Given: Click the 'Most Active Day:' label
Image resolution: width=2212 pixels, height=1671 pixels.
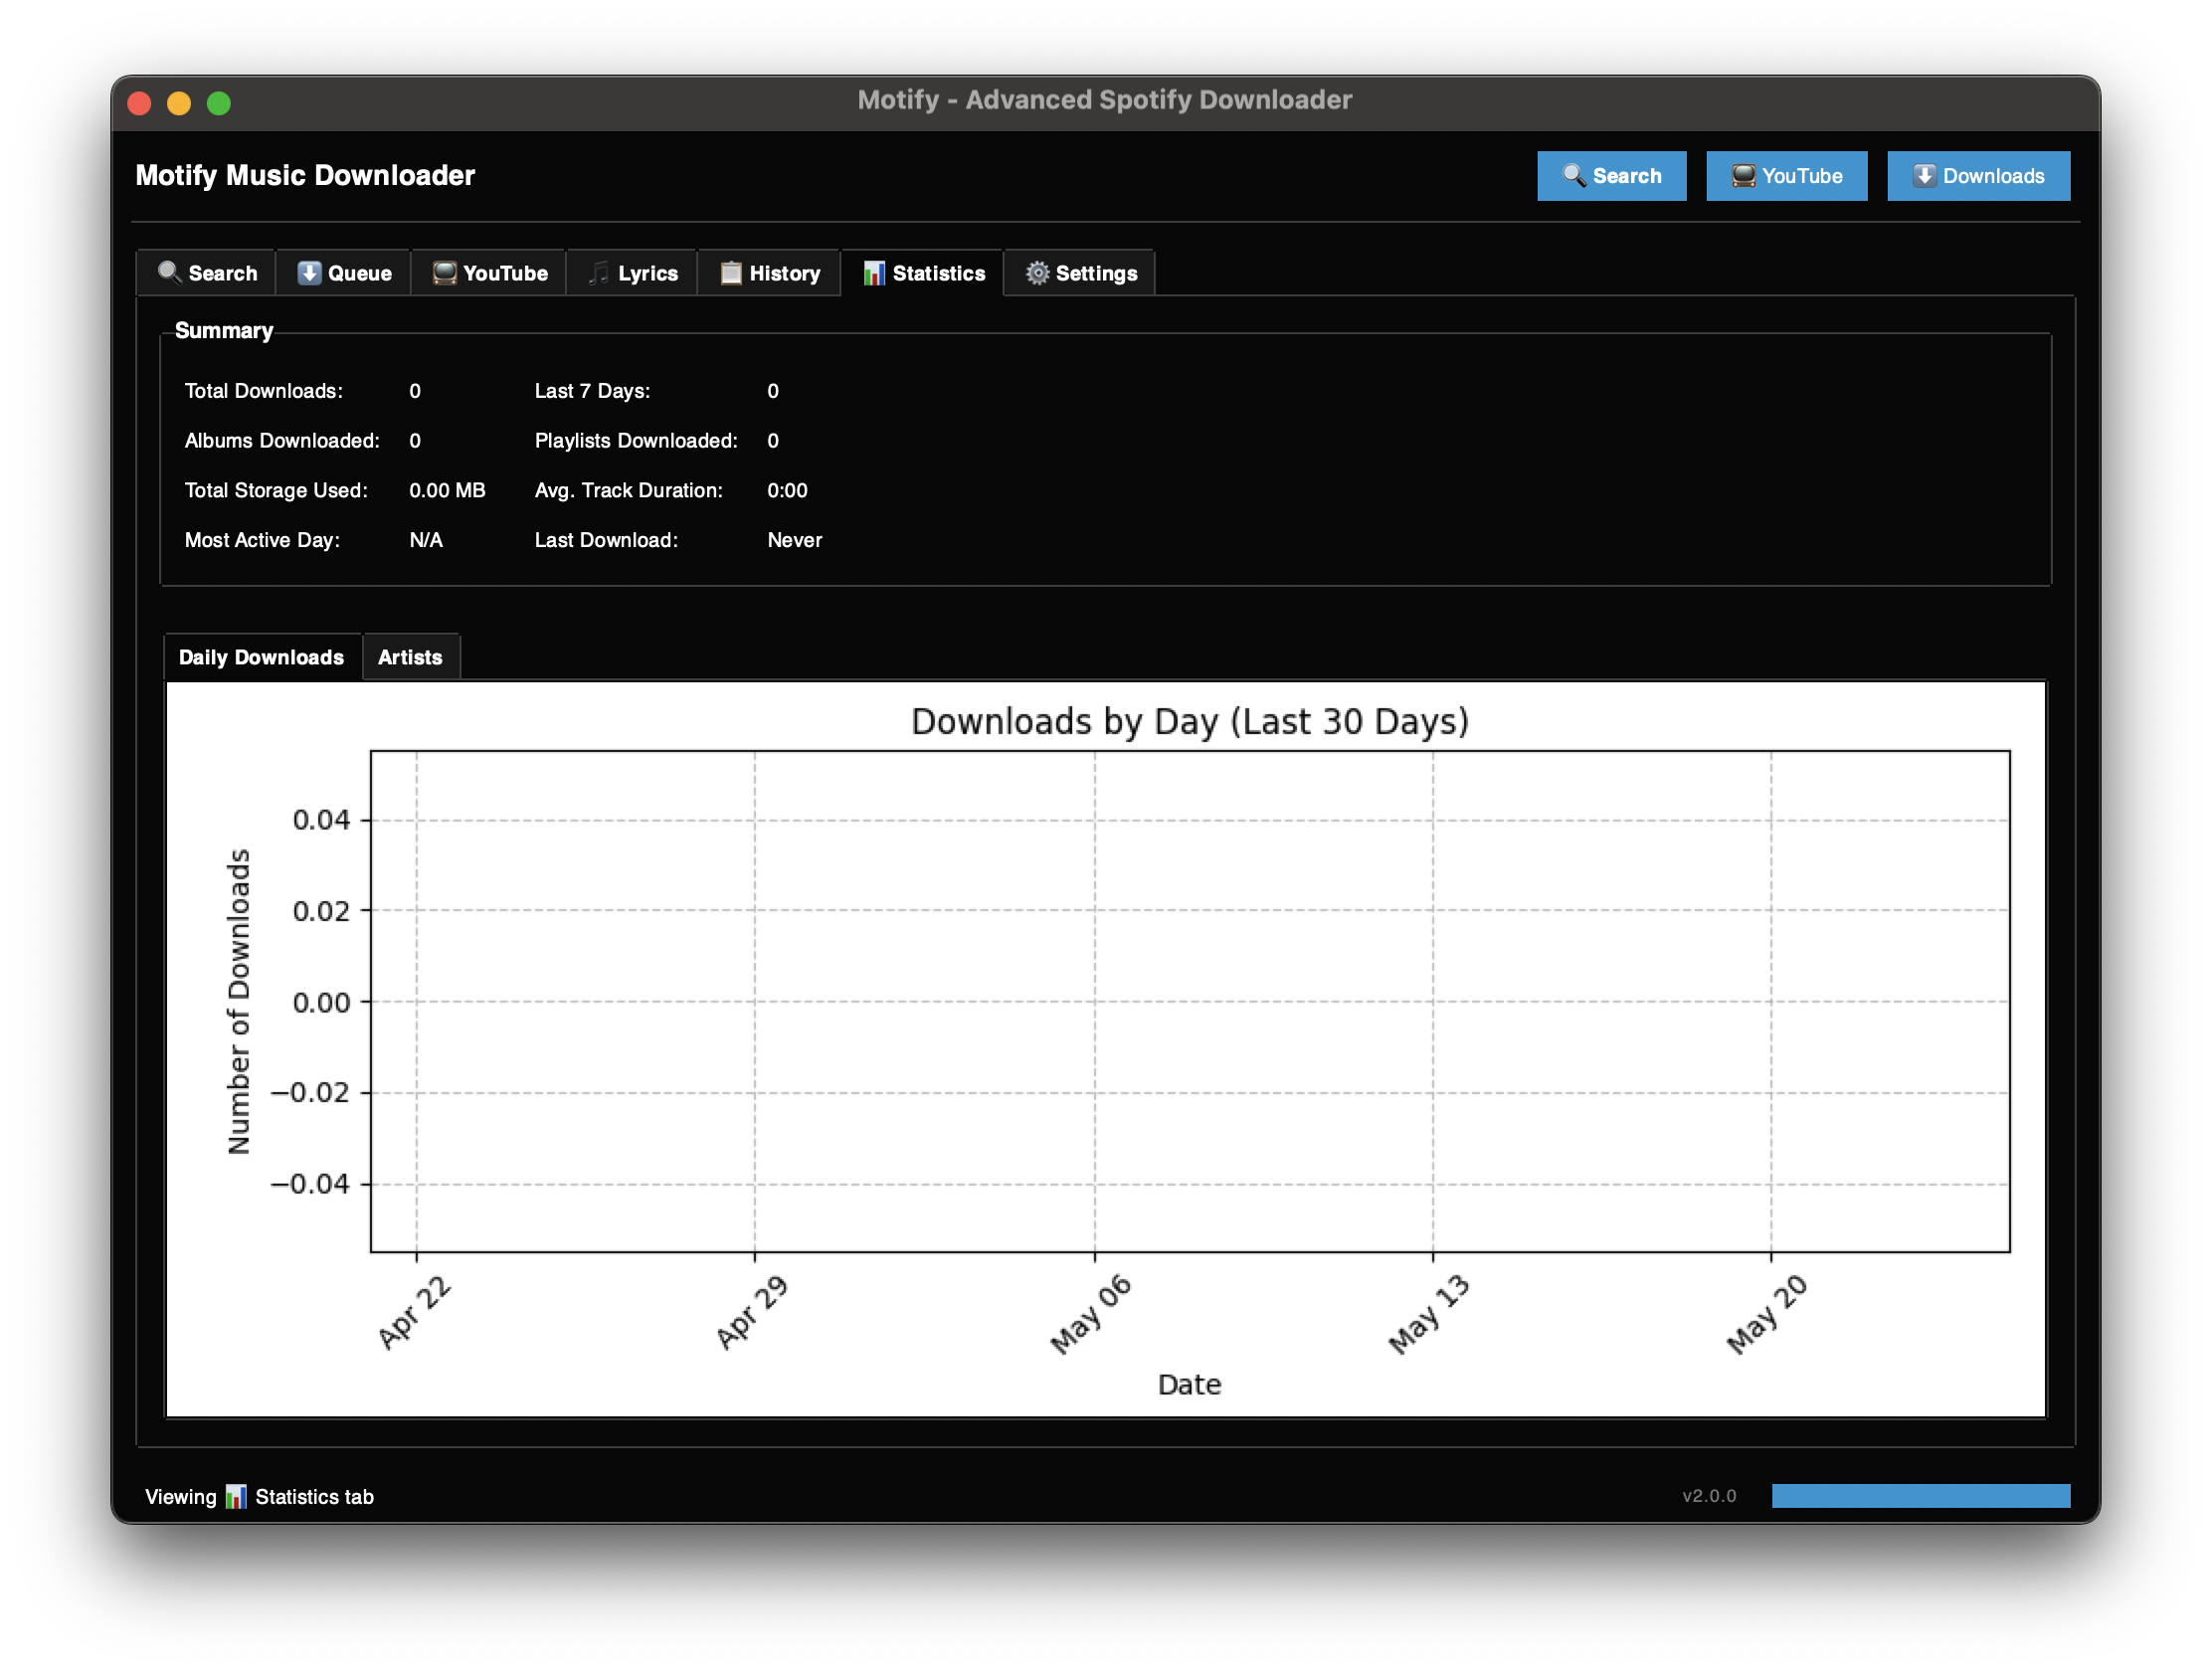Looking at the screenshot, I should pos(262,540).
